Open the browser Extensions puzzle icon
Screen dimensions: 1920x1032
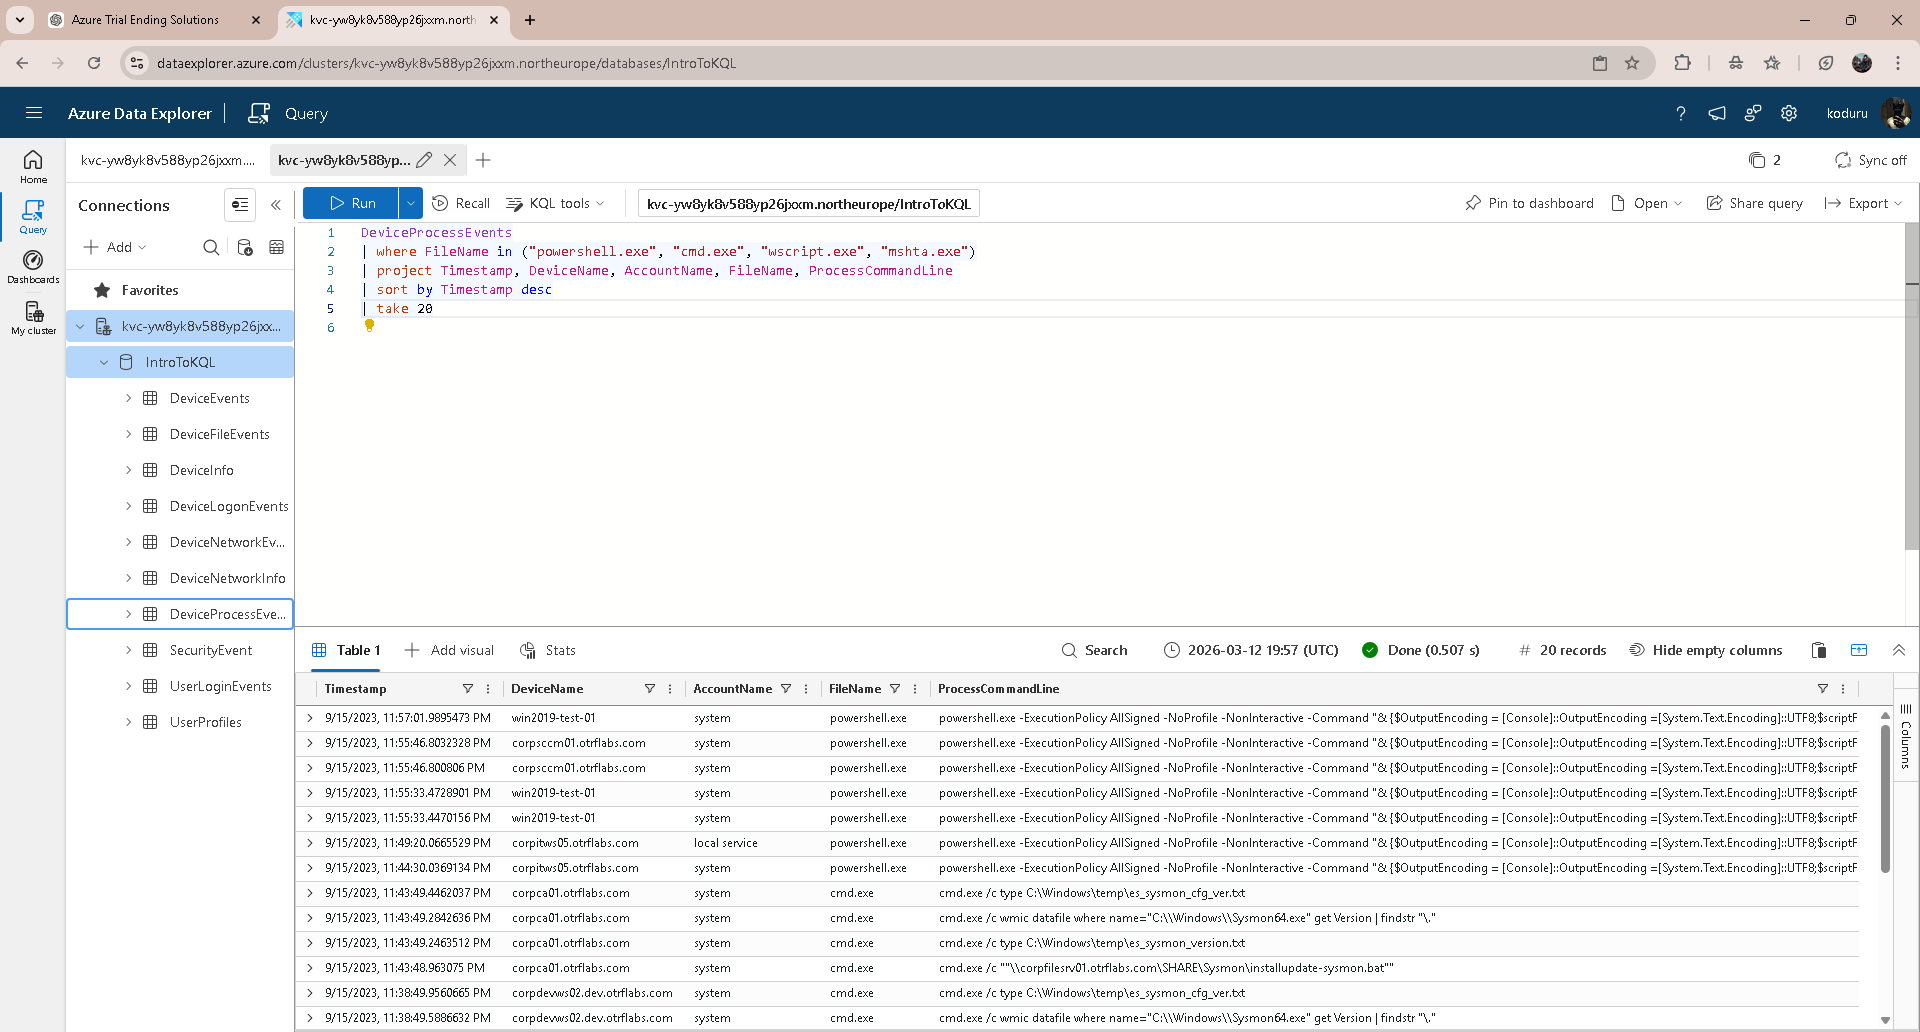pos(1683,63)
